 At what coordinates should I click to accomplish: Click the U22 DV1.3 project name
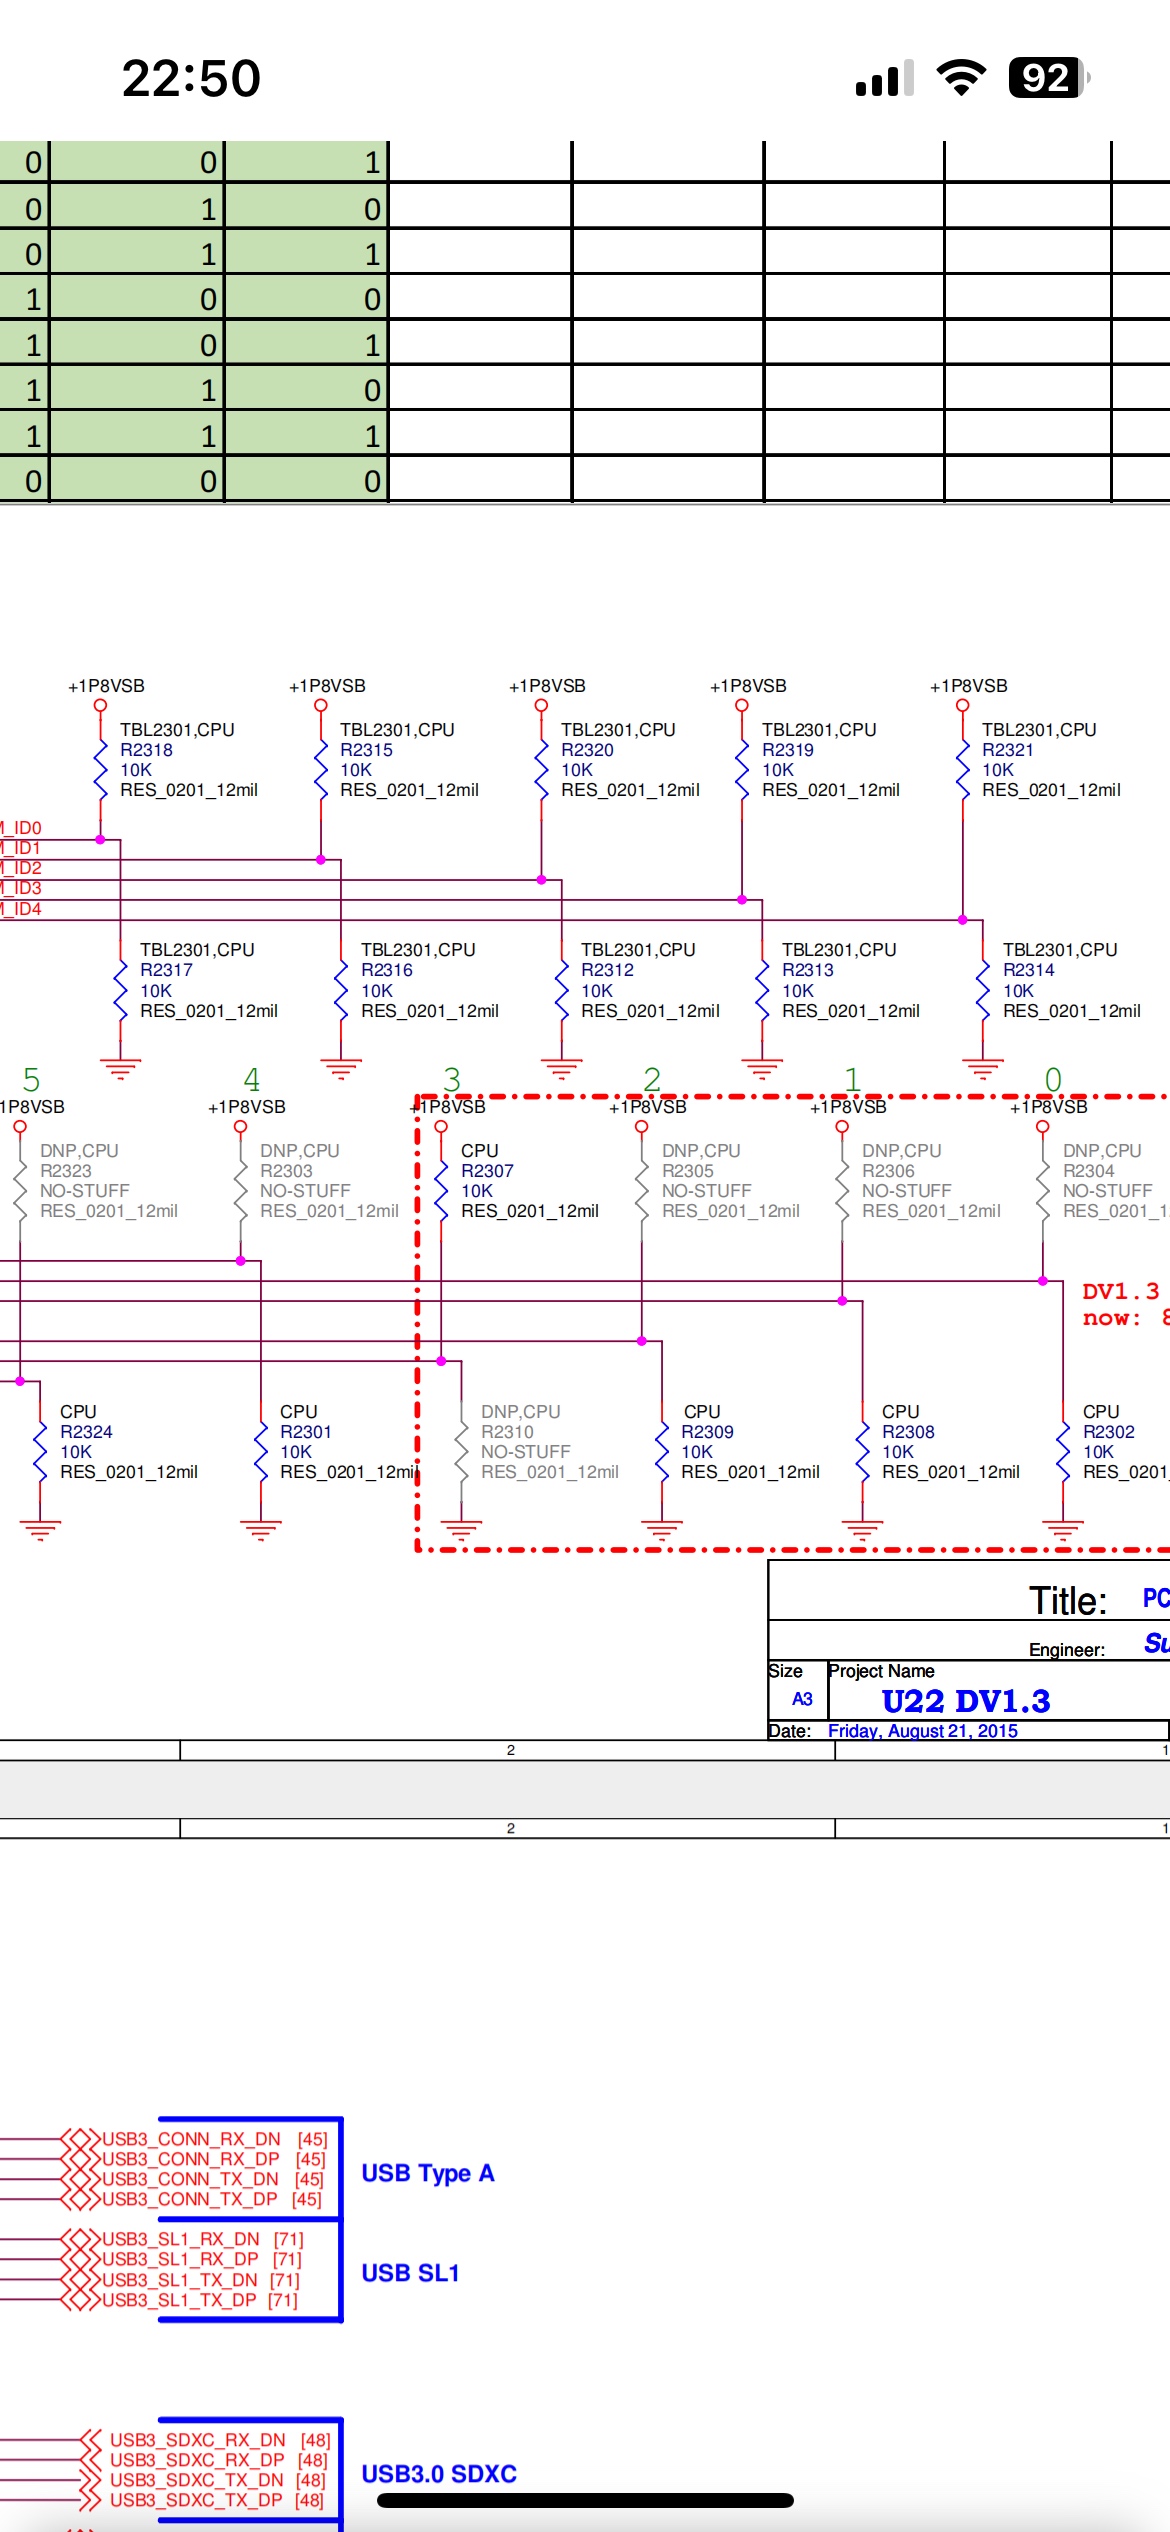tap(965, 1701)
